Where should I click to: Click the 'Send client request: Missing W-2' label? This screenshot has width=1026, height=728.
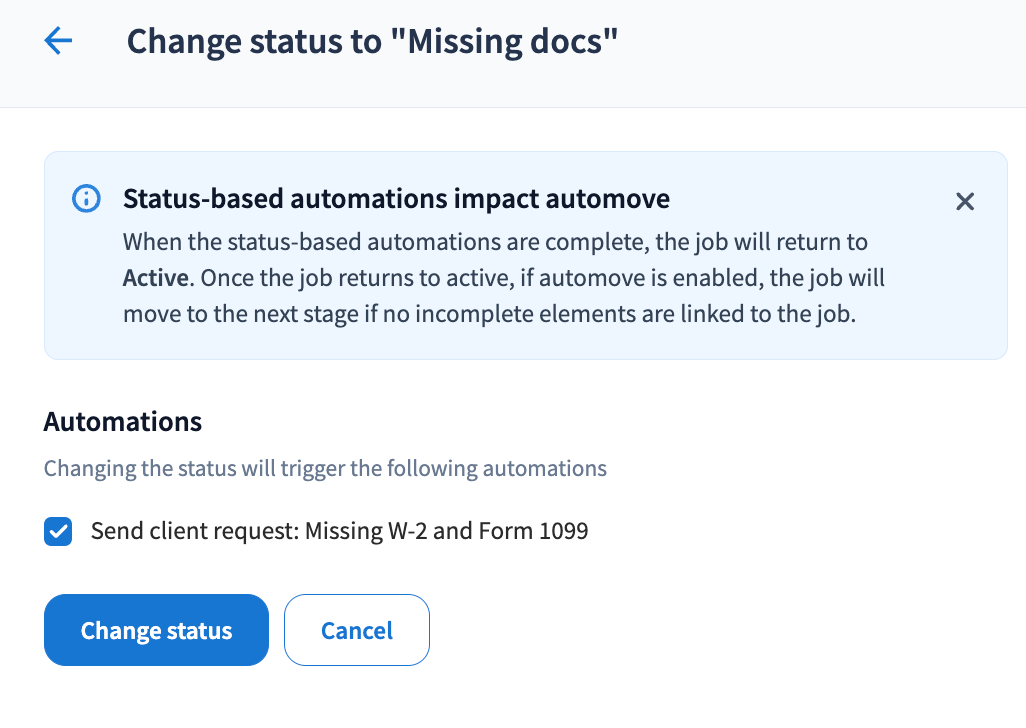click(339, 531)
